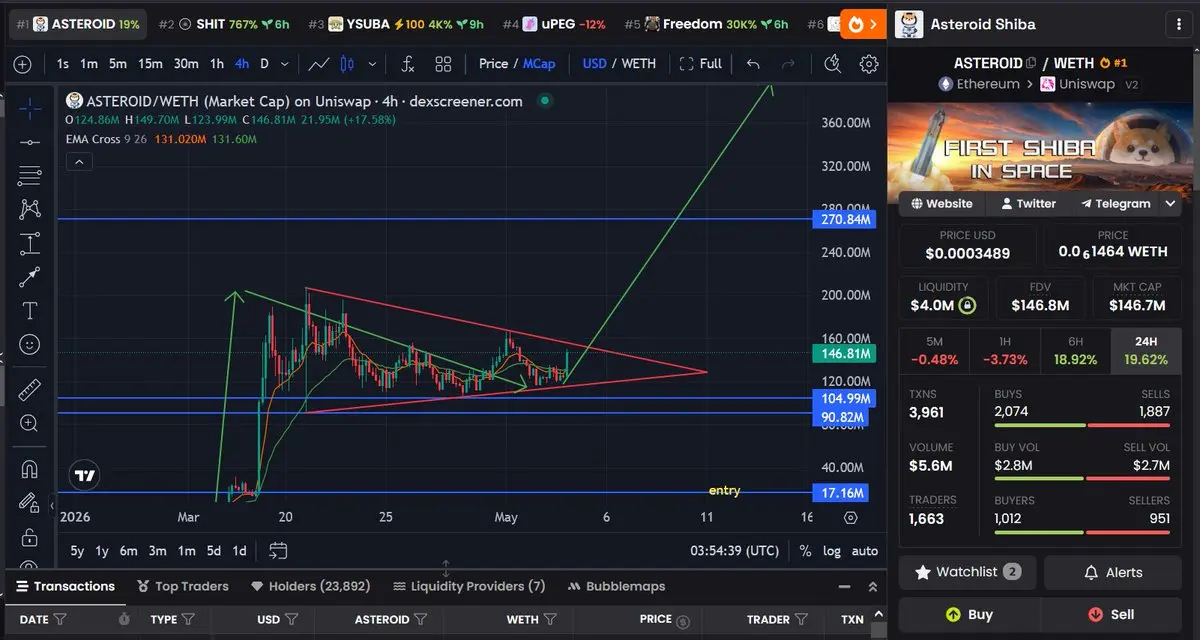Open chart style dropdown arrow
This screenshot has height=640, width=1200.
tap(373, 64)
